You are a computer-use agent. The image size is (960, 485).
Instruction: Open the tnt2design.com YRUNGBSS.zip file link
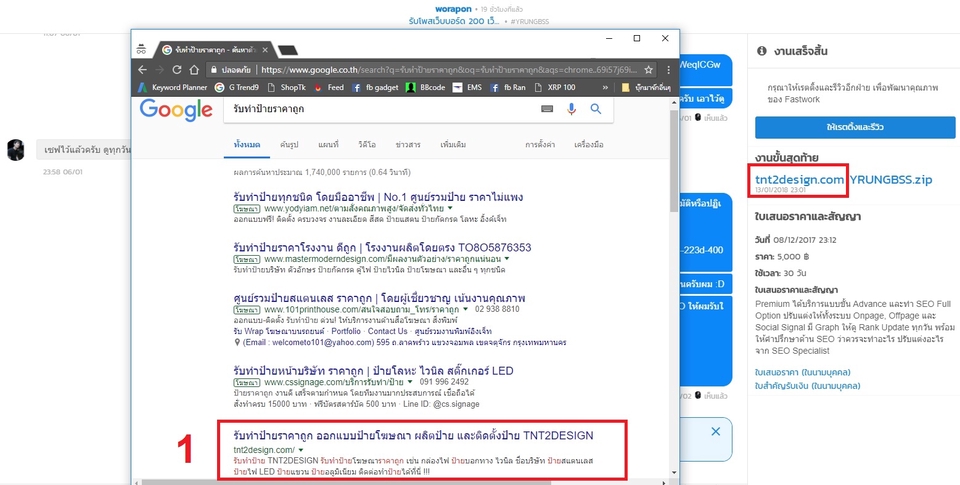point(844,179)
